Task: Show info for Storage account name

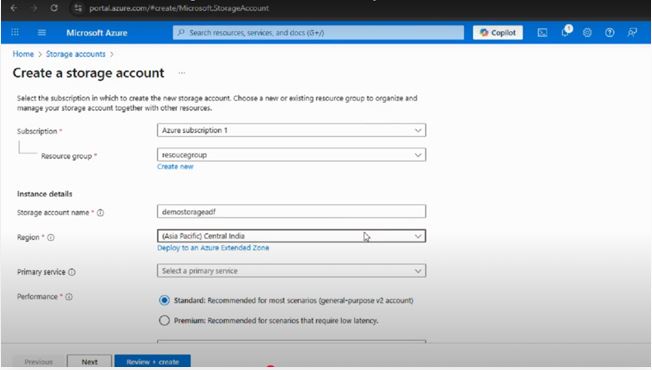Action: (x=100, y=213)
